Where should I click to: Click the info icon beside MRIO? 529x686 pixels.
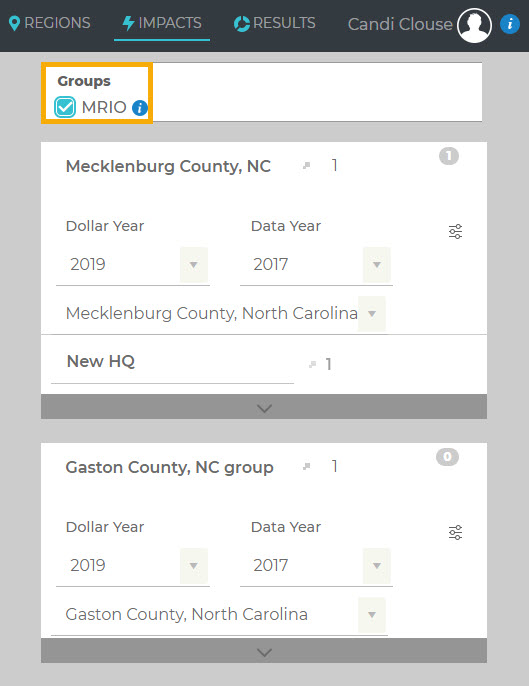pos(140,108)
